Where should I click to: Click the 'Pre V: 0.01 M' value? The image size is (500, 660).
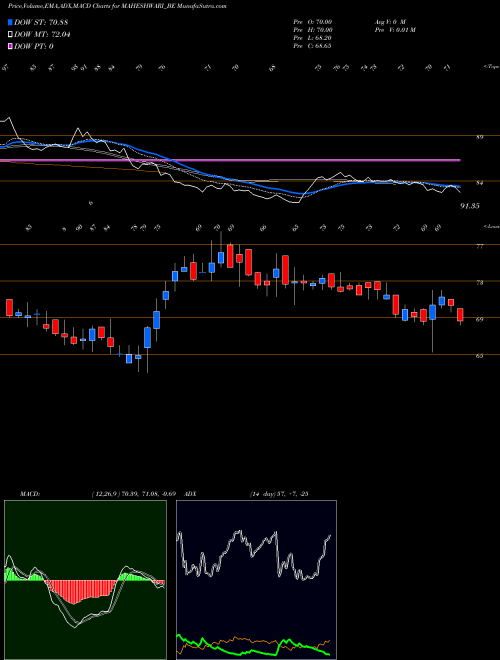point(395,30)
